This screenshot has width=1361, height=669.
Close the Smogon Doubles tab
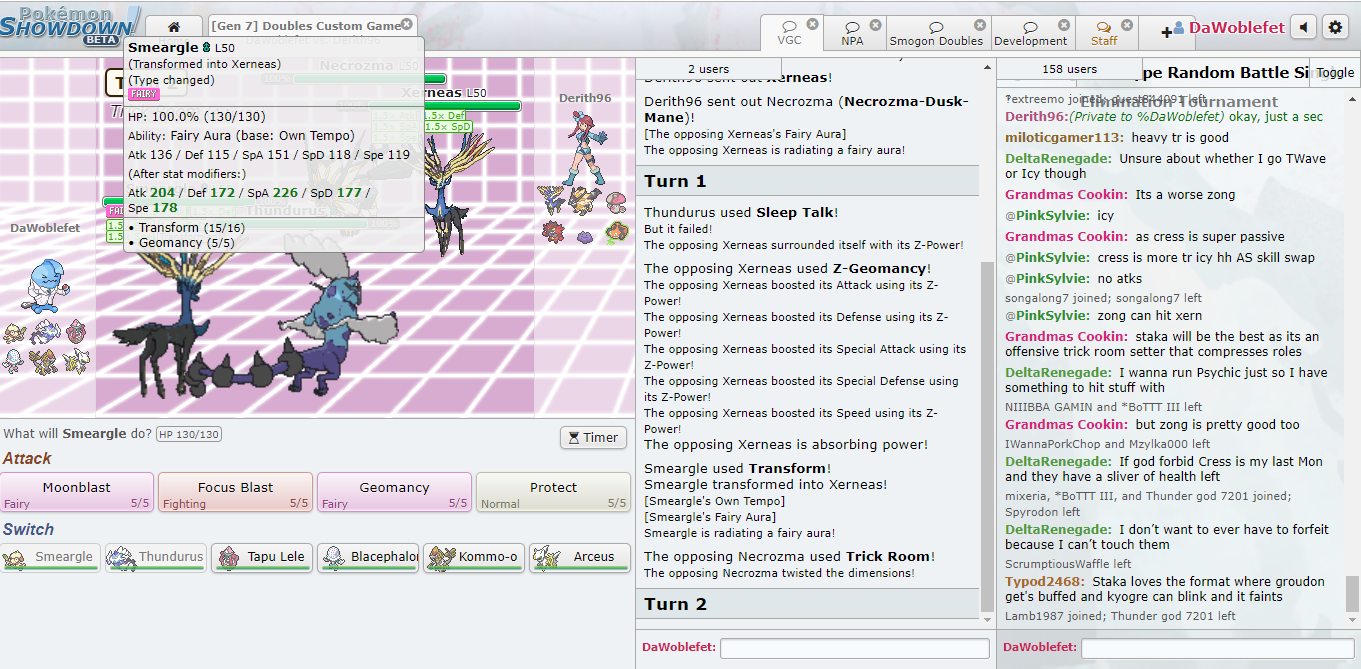point(980,24)
